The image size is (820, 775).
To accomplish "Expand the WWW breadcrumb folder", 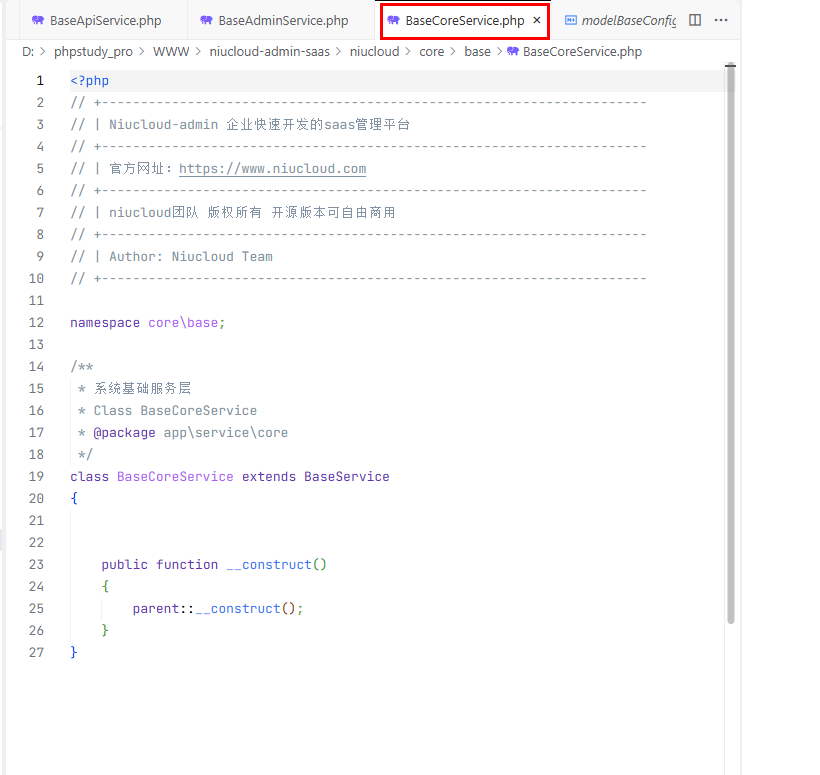I will pos(170,51).
